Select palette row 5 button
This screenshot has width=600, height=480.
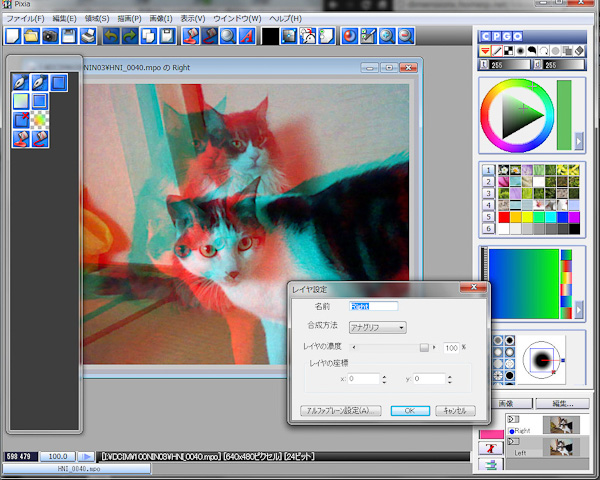pyautogui.click(x=488, y=217)
